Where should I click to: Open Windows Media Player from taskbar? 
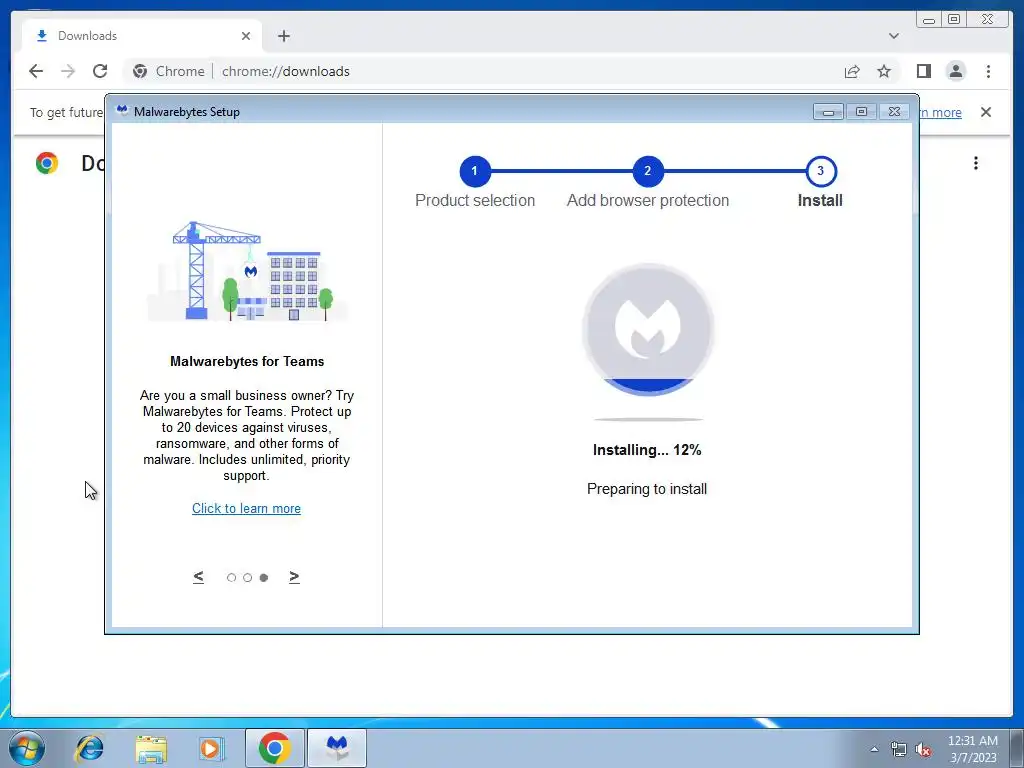click(212, 748)
